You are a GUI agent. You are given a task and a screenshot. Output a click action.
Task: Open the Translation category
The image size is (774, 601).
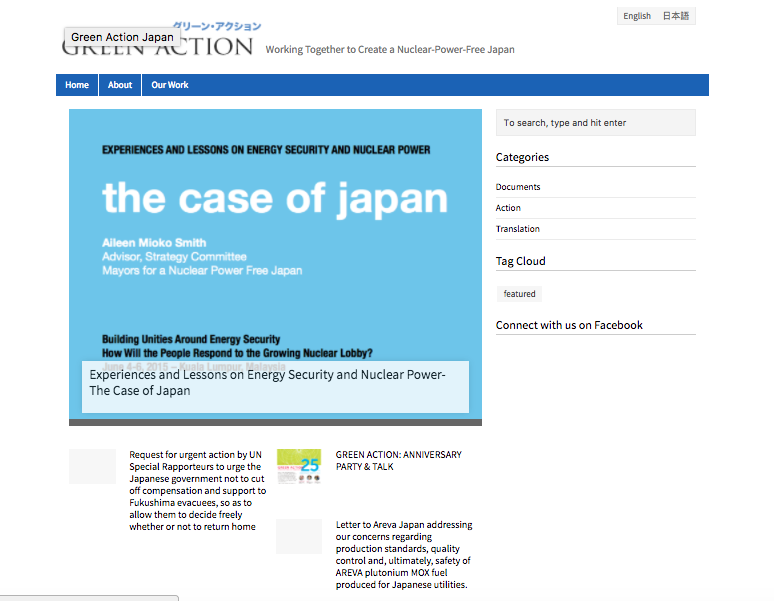click(x=517, y=229)
